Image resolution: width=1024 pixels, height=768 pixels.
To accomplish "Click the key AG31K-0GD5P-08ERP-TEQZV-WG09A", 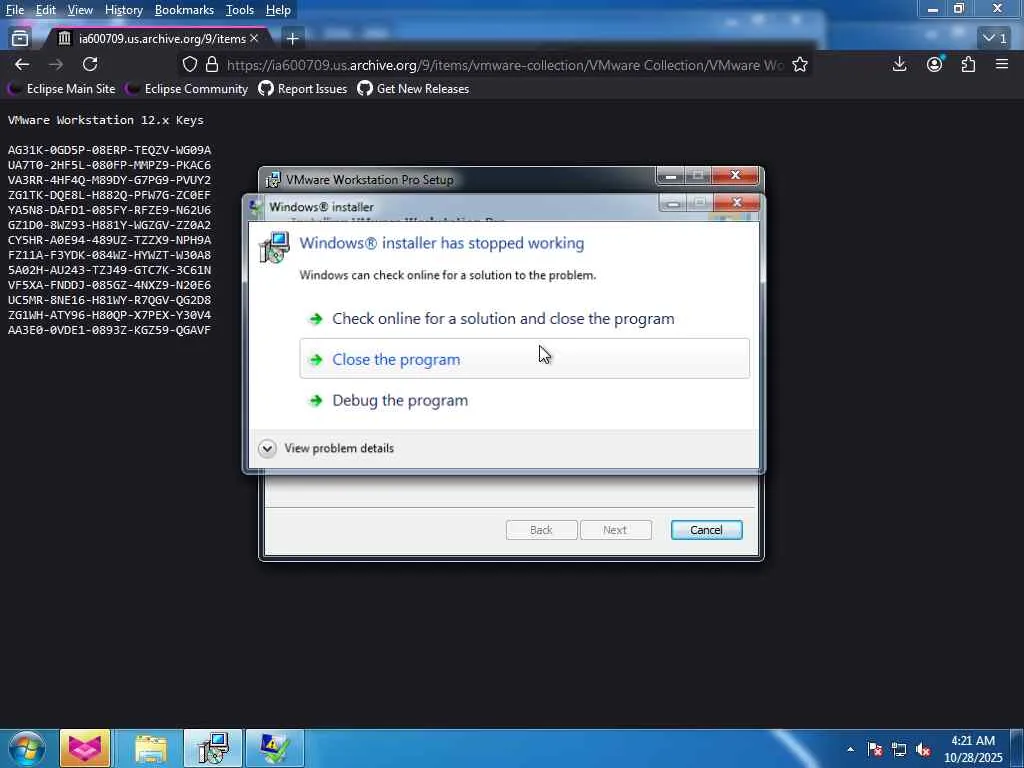I will click(110, 150).
